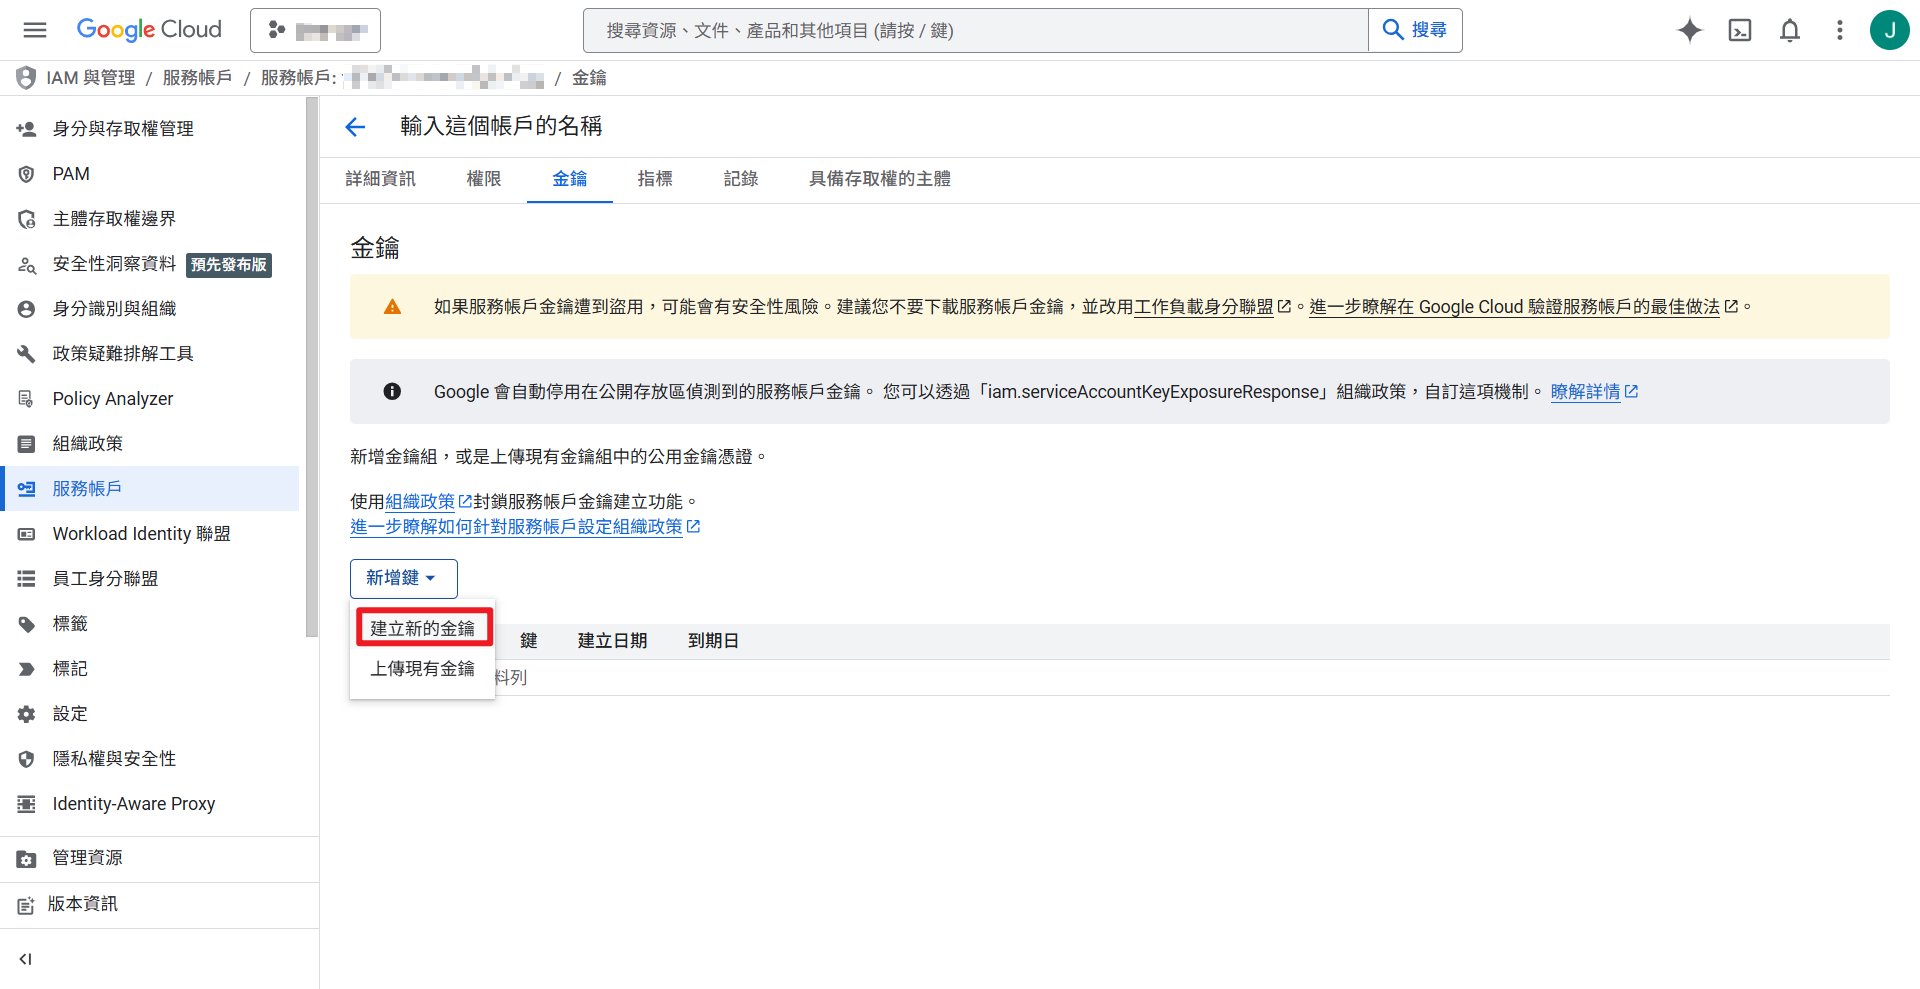Open the navigation hamburger menu
The image size is (1920, 989).
34,29
